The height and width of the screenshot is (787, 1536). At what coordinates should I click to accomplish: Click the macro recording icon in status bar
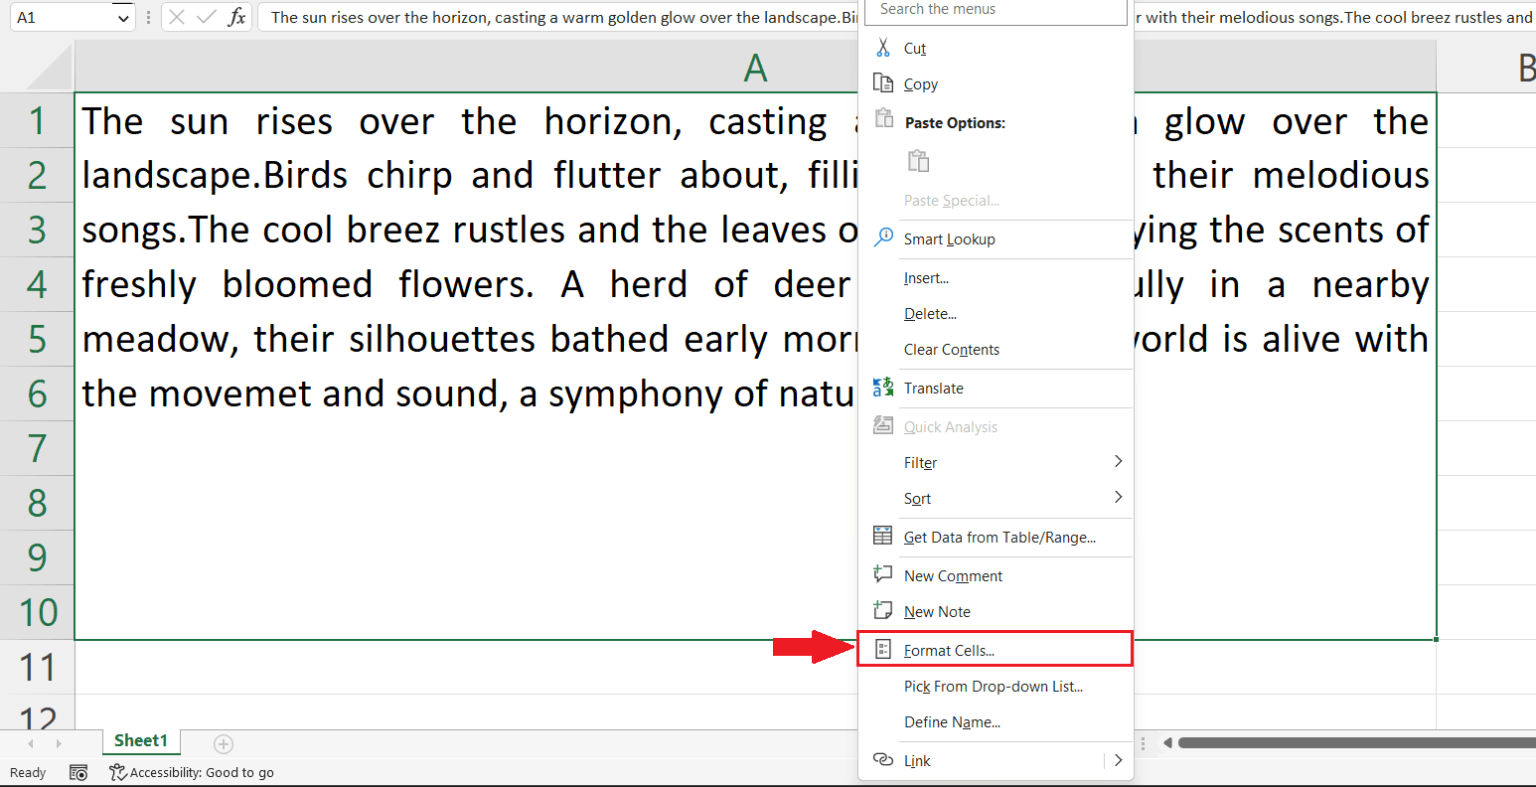[x=78, y=772]
